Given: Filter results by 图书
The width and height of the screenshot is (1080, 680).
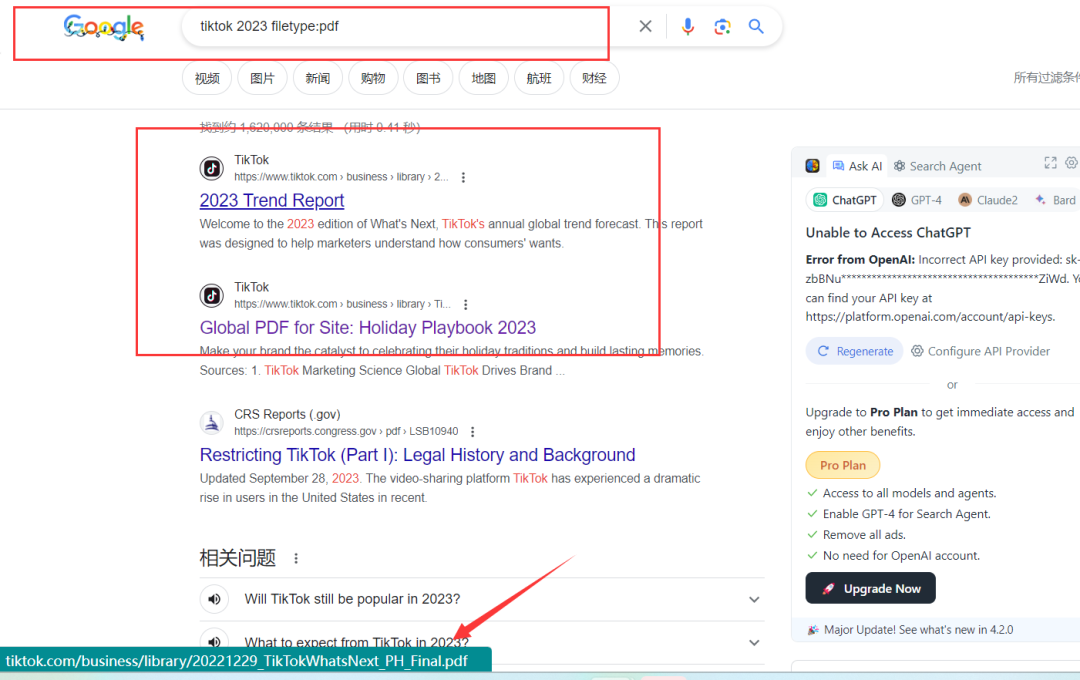Looking at the screenshot, I should pos(428,79).
